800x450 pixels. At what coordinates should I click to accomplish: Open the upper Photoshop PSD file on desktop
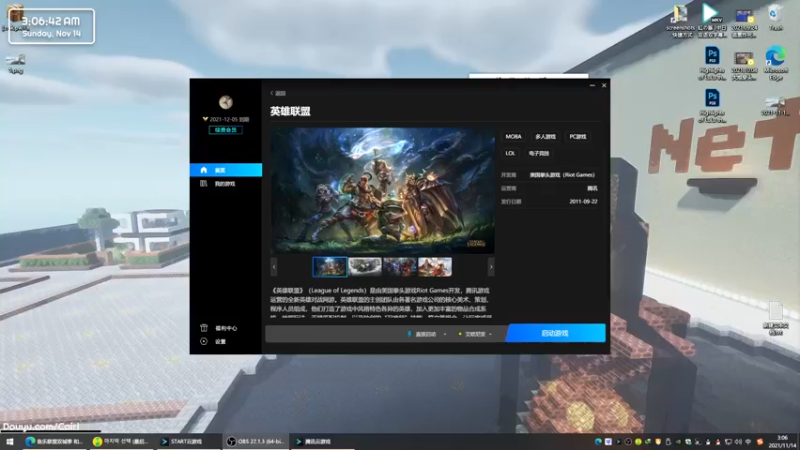point(712,63)
